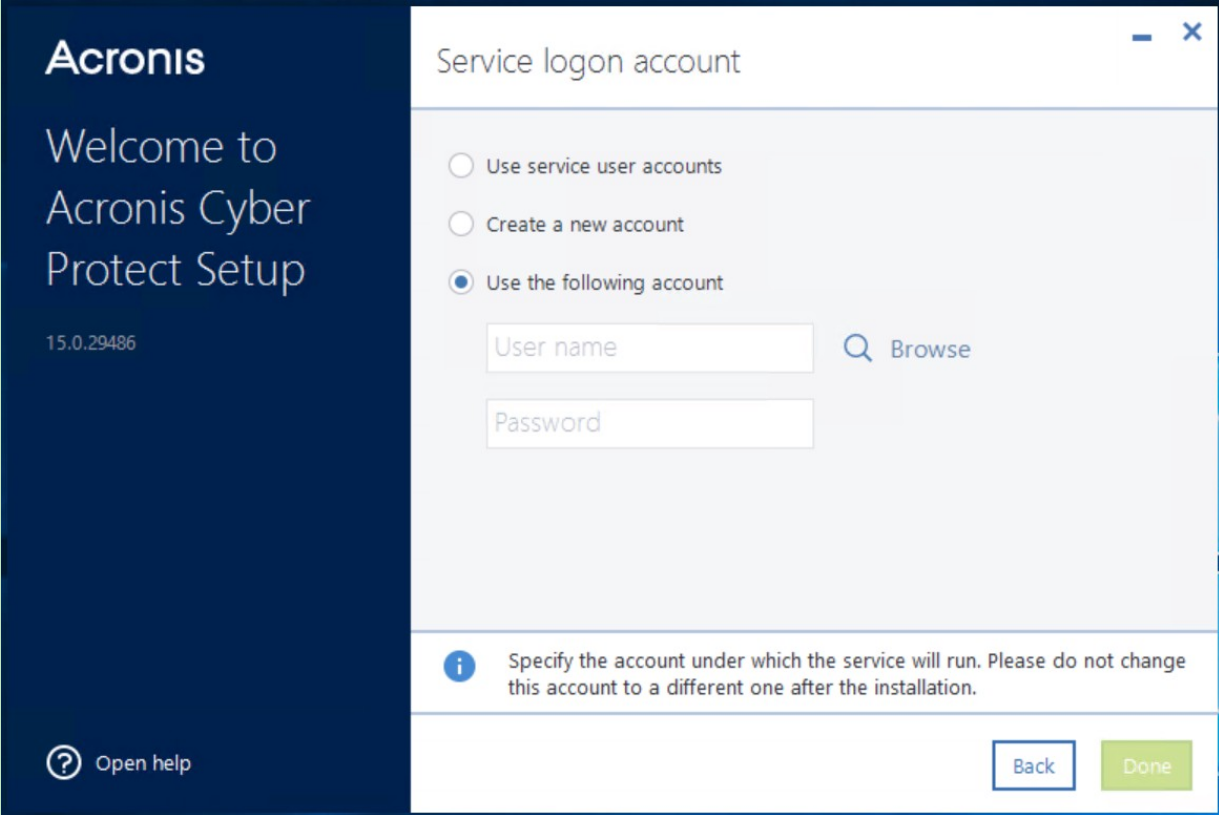Minimize the Acronis setup window
This screenshot has width=1219, height=815.
pyautogui.click(x=1142, y=38)
